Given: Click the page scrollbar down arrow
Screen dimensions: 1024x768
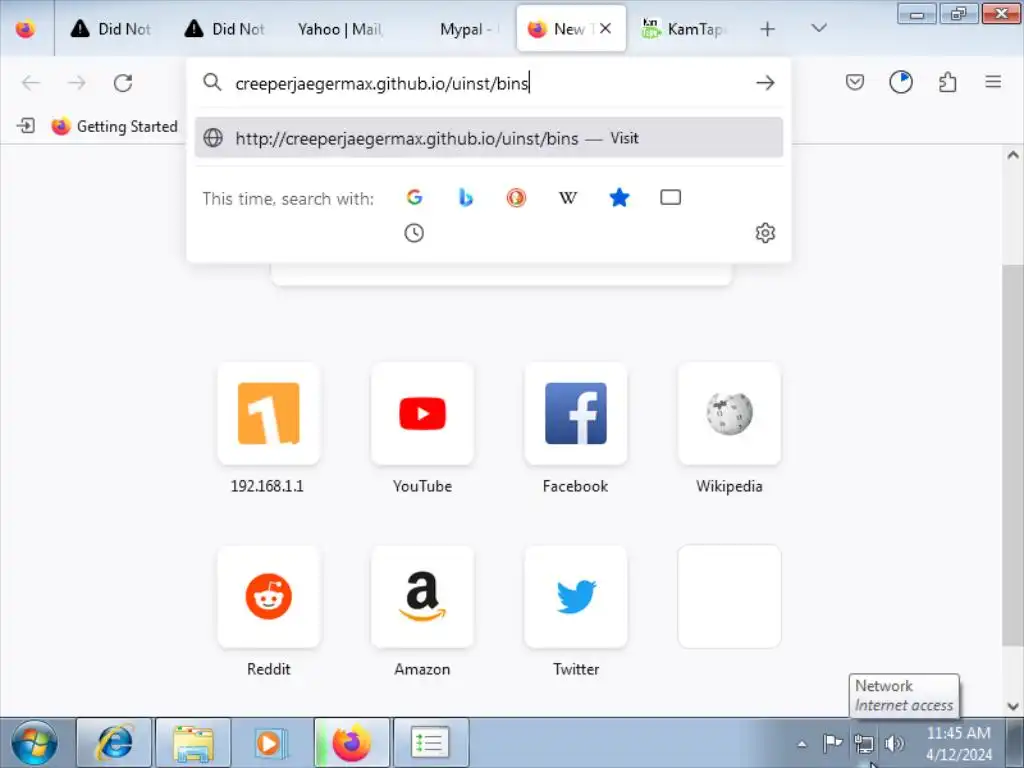Looking at the screenshot, I should coord(1012,706).
